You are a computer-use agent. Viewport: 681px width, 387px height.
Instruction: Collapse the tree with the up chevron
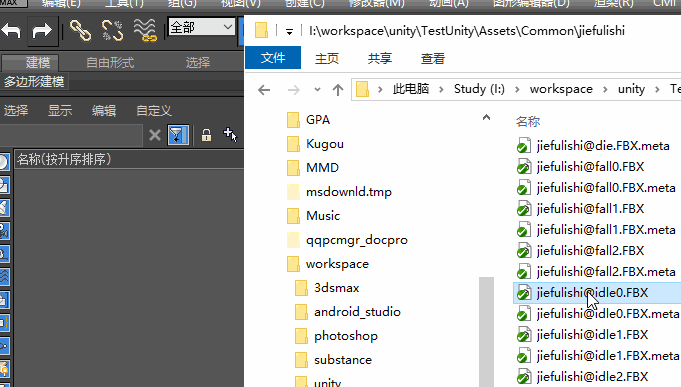[486, 117]
